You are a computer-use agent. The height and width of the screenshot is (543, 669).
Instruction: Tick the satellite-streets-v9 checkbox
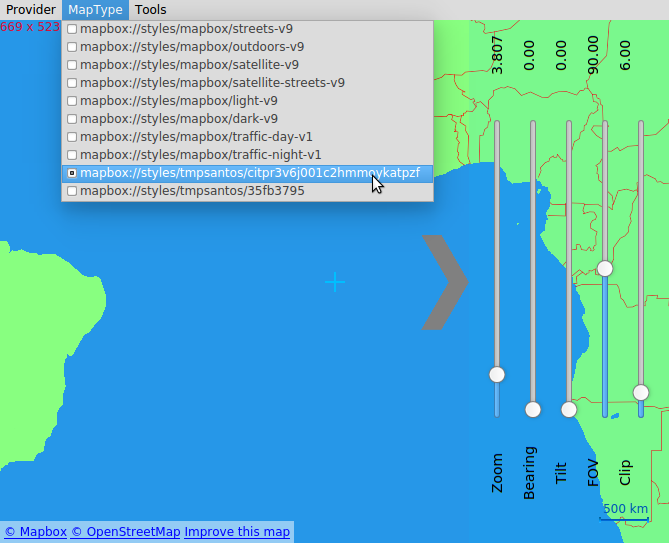(x=72, y=83)
